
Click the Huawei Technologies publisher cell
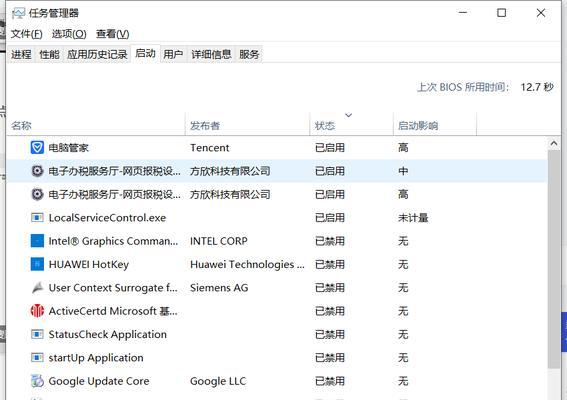[x=247, y=264]
